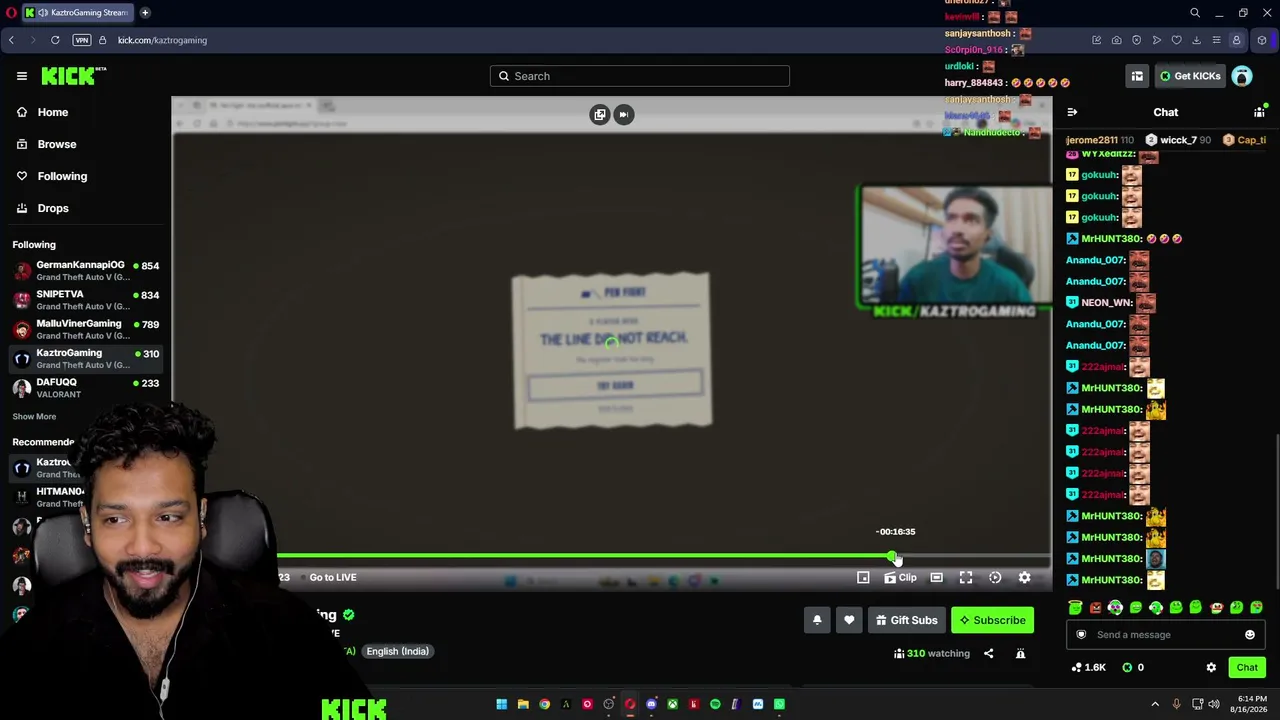The height and width of the screenshot is (720, 1280).
Task: Open DAFUQQ channel from Following list
Action: pyautogui.click(x=86, y=388)
